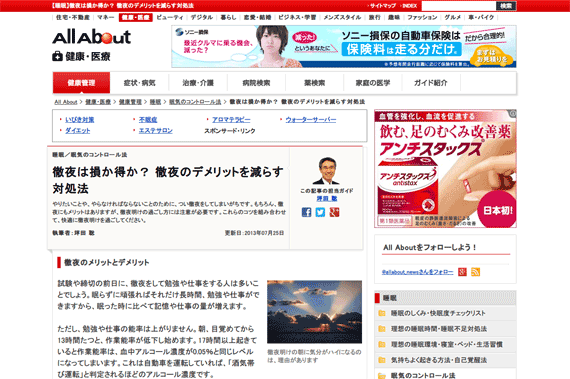This screenshot has width=570, height=379.
Task: Select 車・バイク category
Action: pyautogui.click(x=481, y=17)
